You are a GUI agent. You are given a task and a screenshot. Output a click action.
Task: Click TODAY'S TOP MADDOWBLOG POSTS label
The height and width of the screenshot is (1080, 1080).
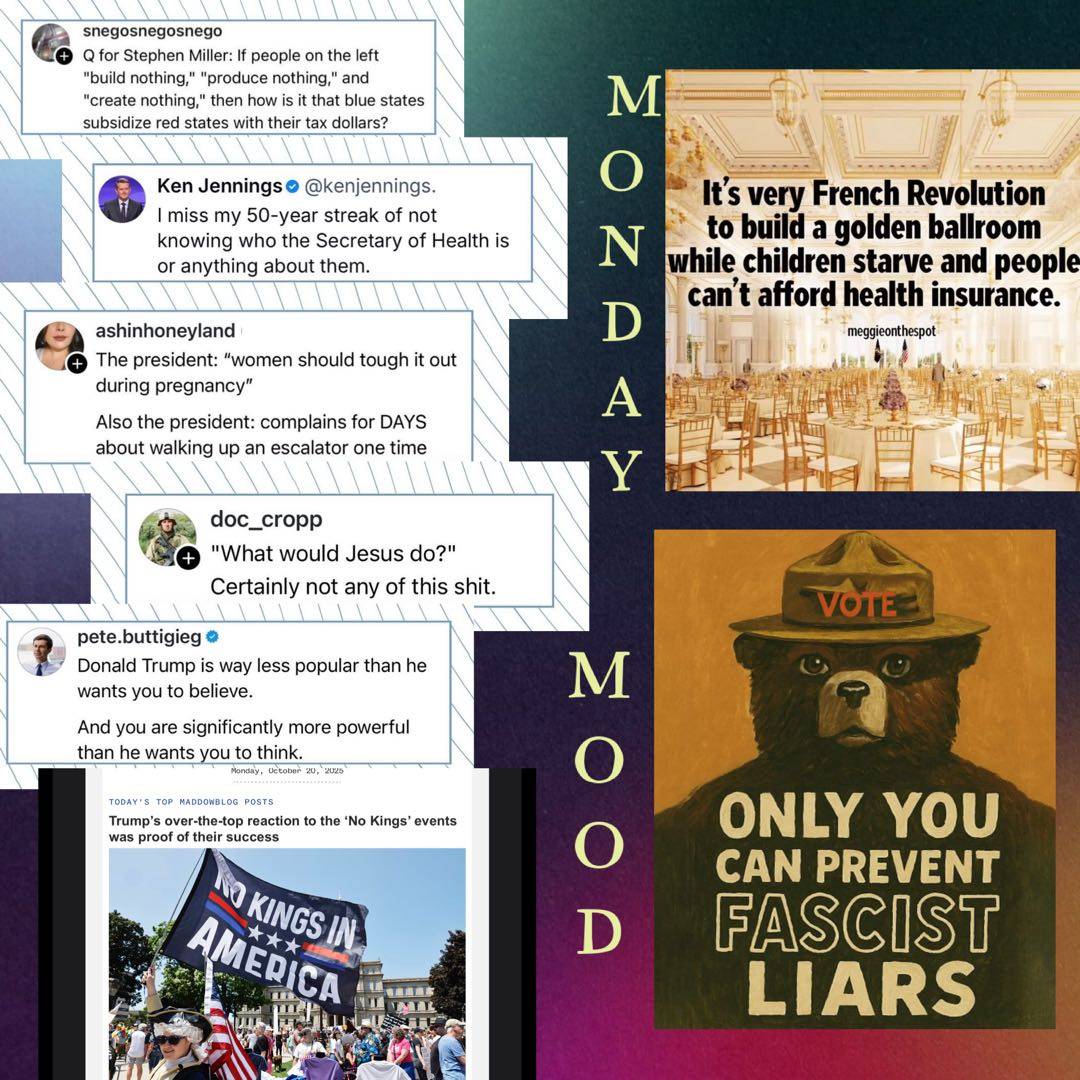(x=191, y=802)
